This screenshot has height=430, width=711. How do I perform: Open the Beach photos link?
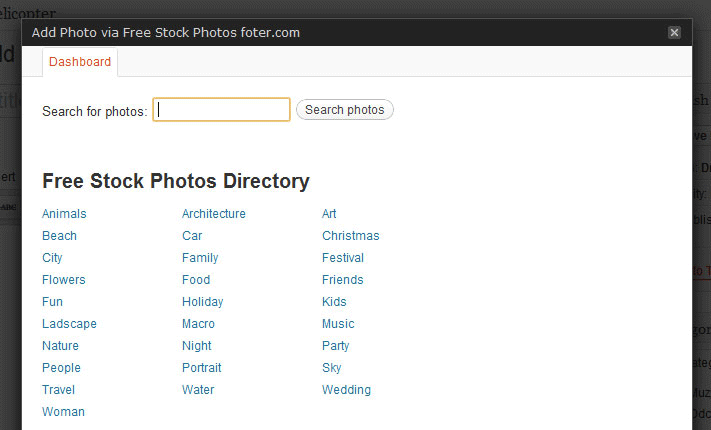point(59,236)
